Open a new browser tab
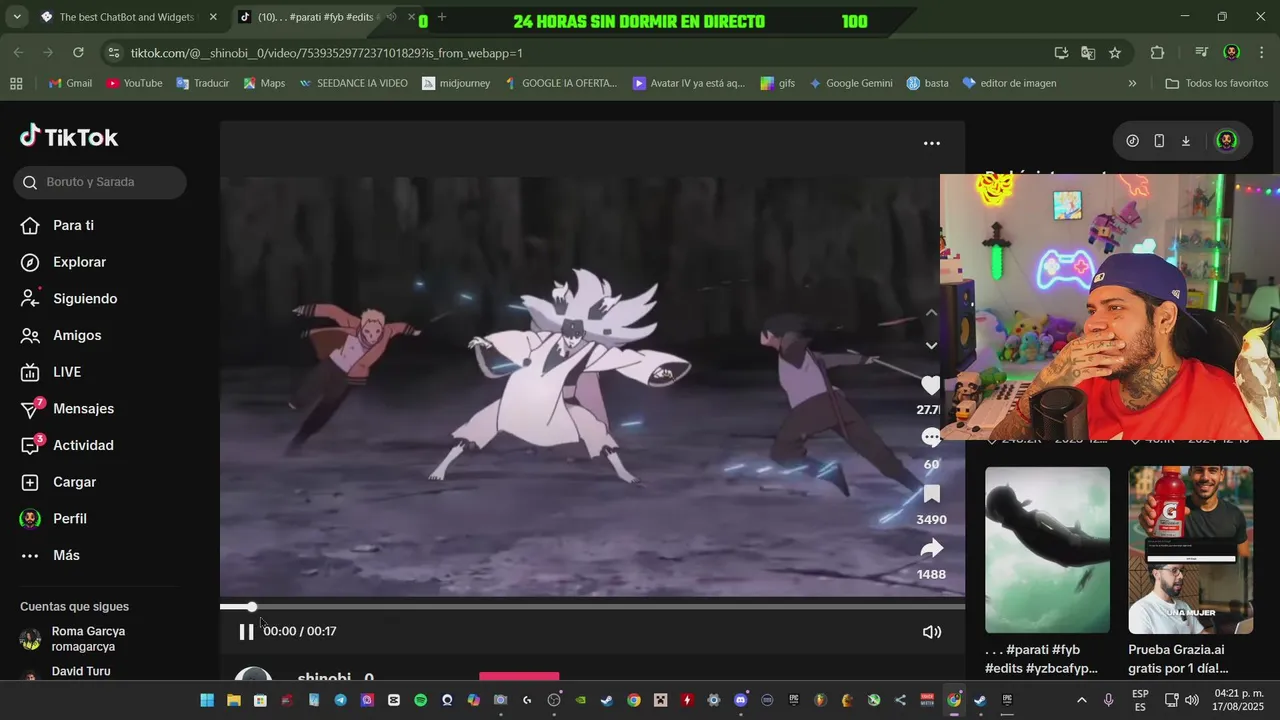The width and height of the screenshot is (1280, 720). click(x=442, y=17)
